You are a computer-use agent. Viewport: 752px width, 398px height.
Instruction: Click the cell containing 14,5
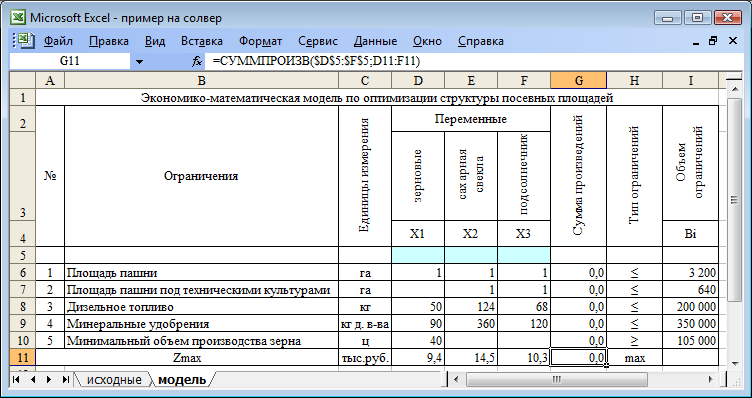471,358
